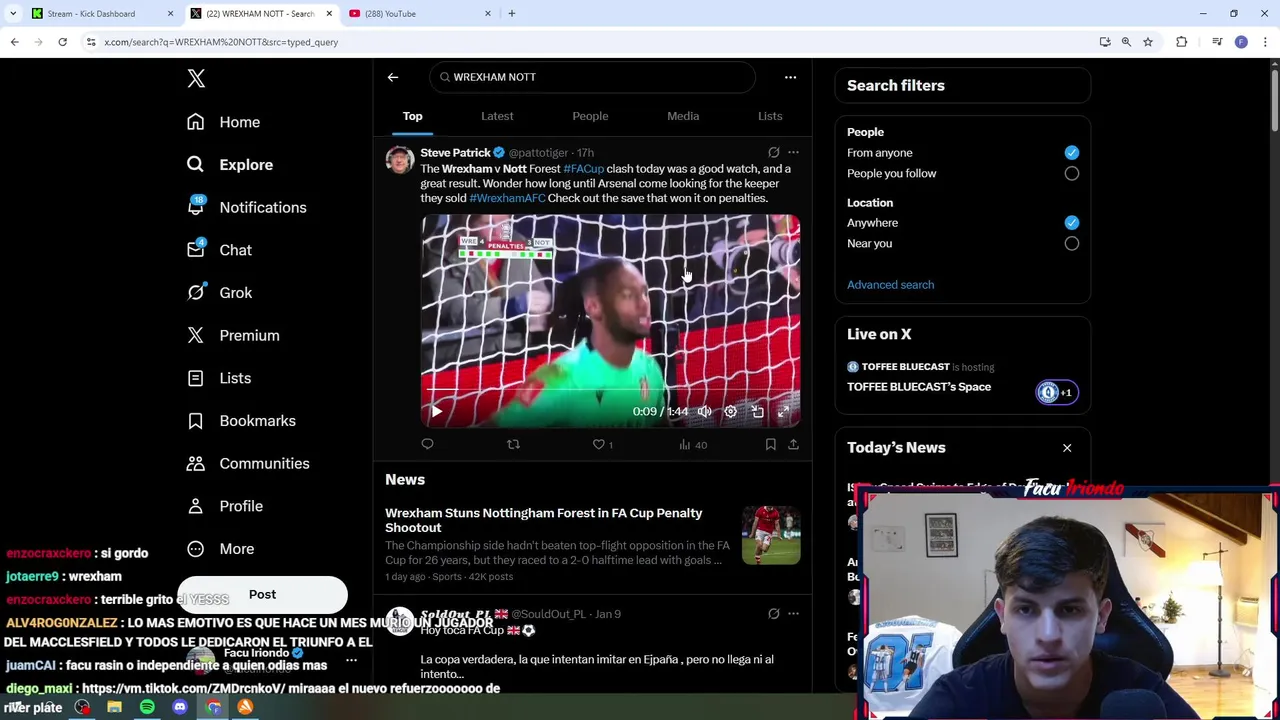Image resolution: width=1280 pixels, height=720 pixels.
Task: Click the WREXHAM NOTT search field
Action: [x=592, y=77]
